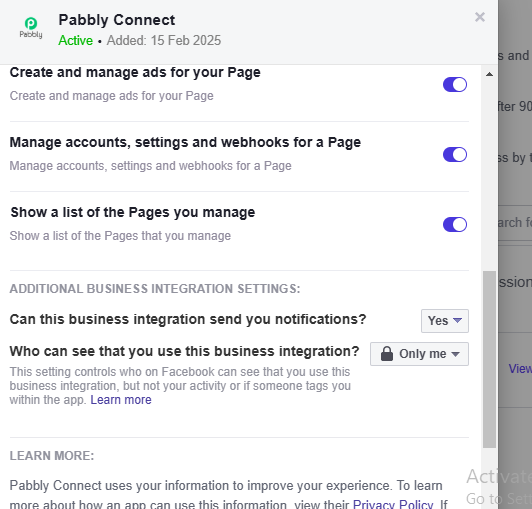
Task: Click 'Create and manage ads' heading
Action: [135, 73]
